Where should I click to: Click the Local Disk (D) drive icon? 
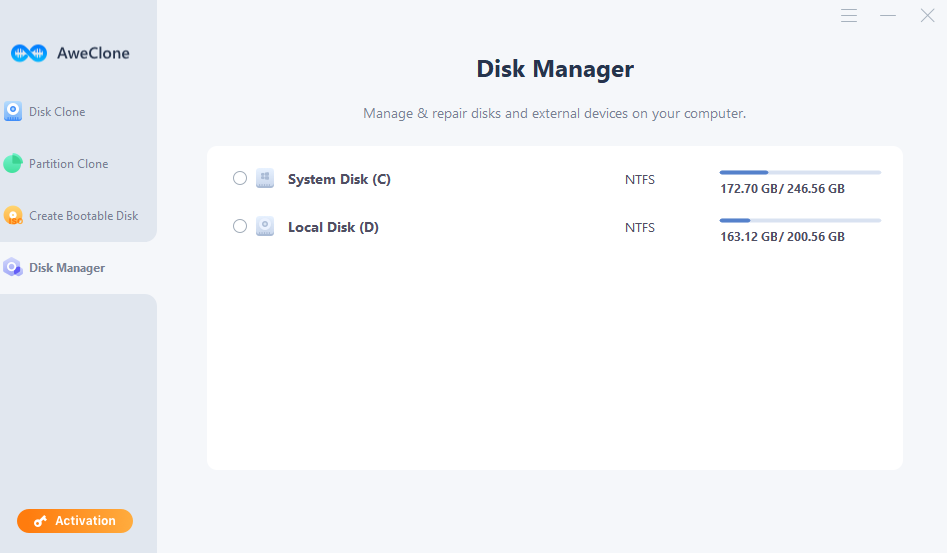coord(265,226)
